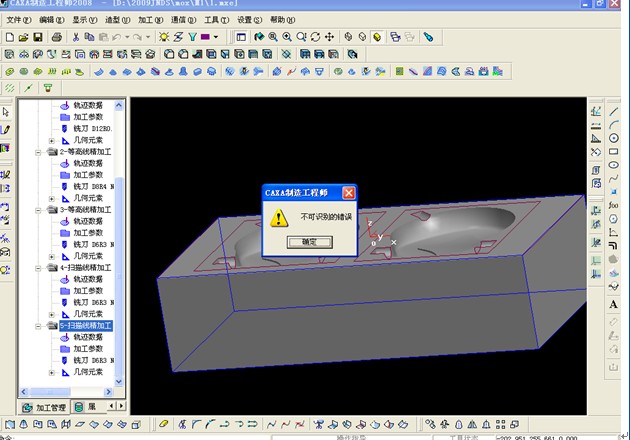Open the 加工 menu
This screenshot has height=440, width=630.
[150, 20]
